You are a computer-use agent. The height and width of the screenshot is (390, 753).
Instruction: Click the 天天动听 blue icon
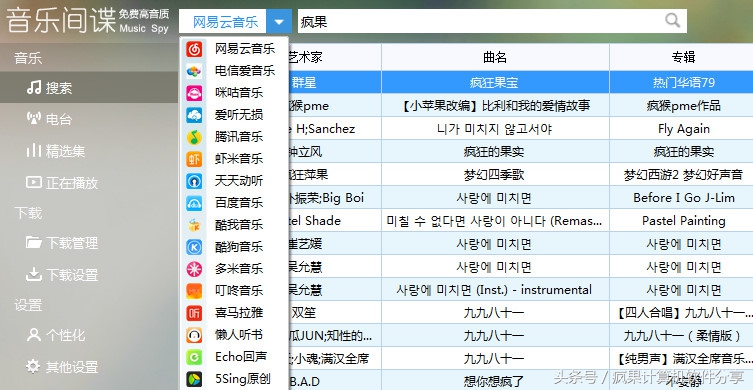(194, 181)
